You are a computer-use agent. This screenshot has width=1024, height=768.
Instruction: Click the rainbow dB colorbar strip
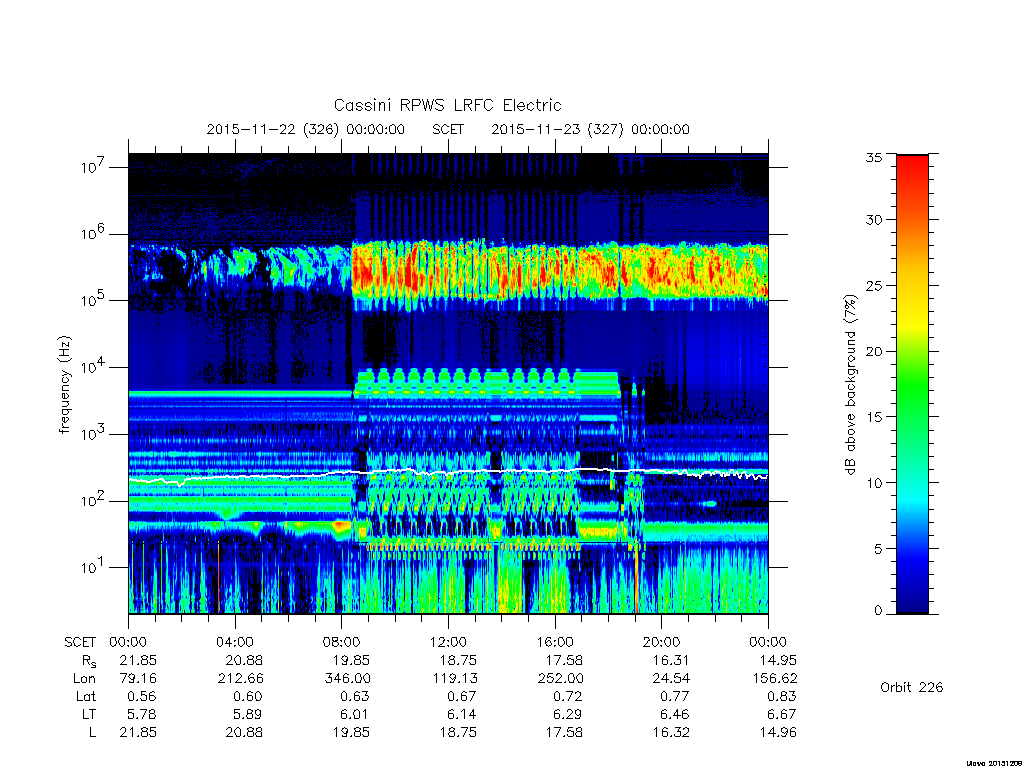pos(912,384)
